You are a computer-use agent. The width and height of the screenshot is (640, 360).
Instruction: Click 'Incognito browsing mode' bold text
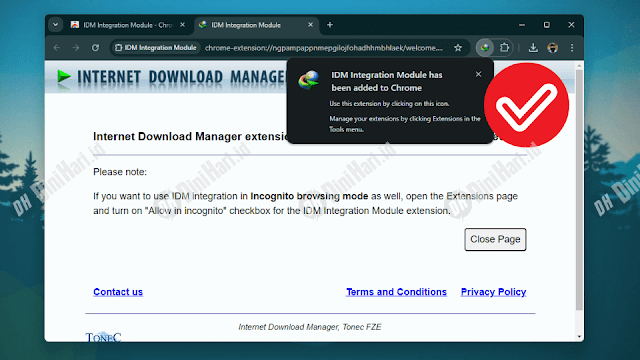[309, 196]
